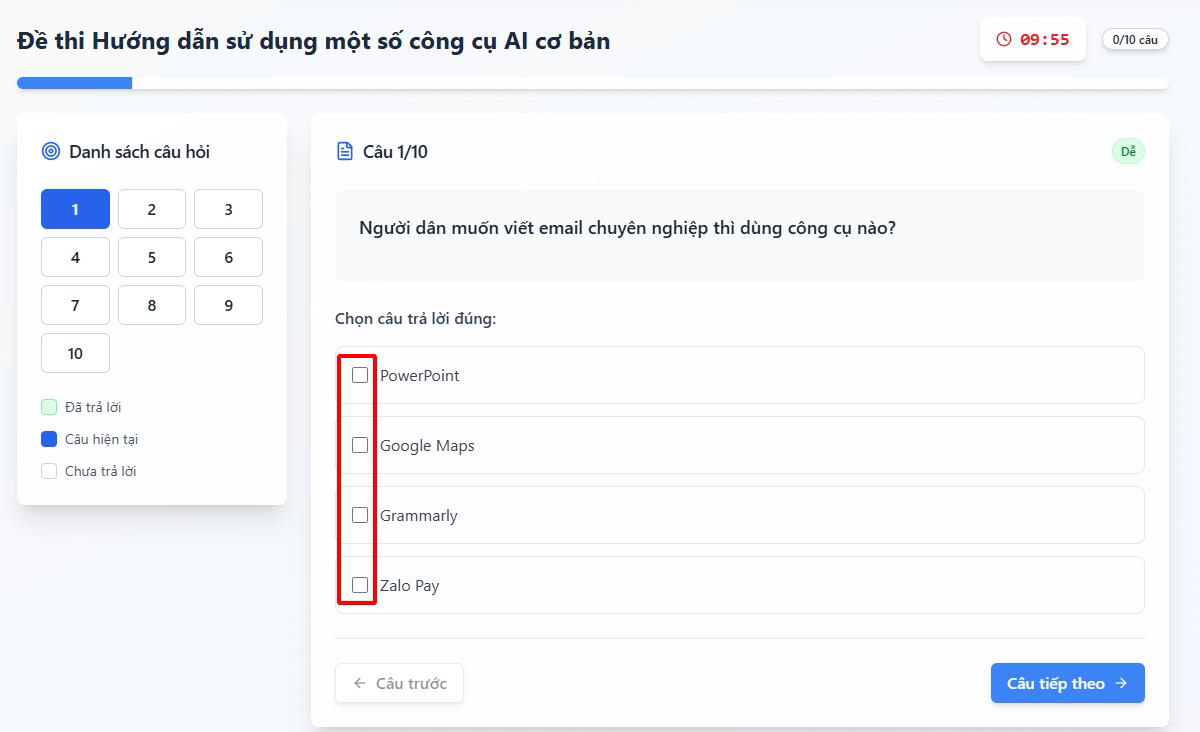
Task: Check the Google Maps answer checkbox
Action: (360, 445)
